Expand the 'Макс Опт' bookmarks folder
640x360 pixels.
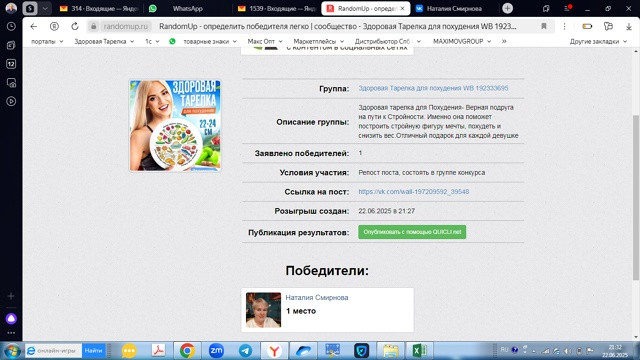[265, 41]
